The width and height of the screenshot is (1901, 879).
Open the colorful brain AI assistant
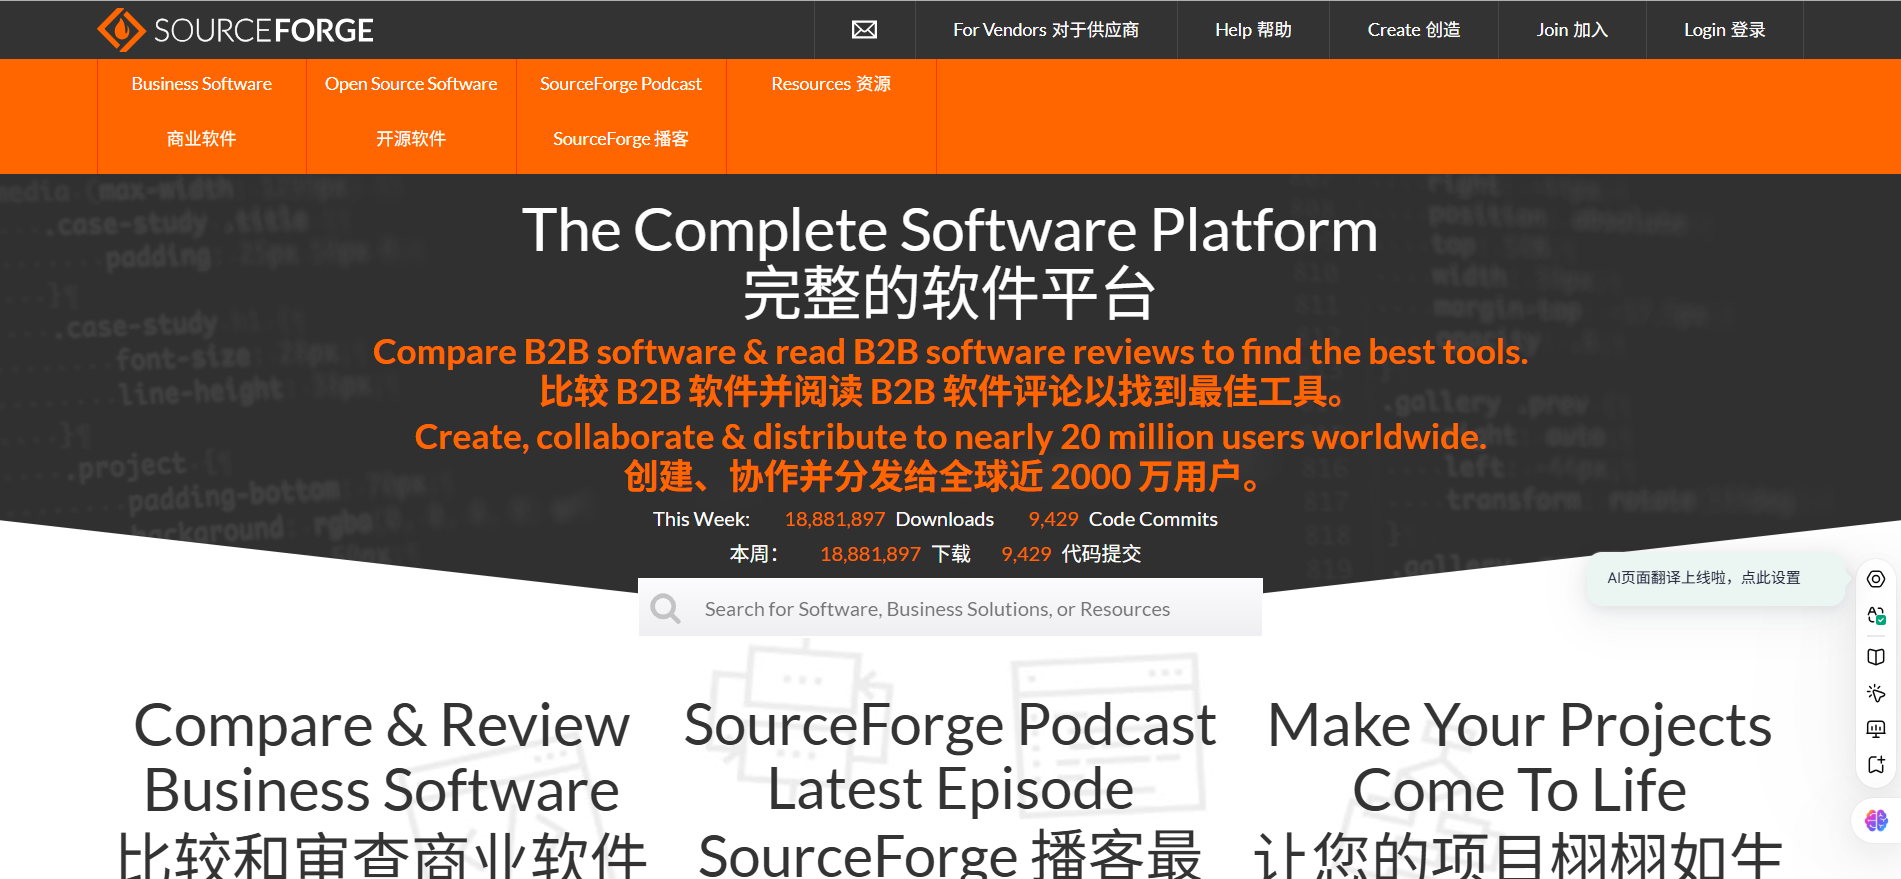(1876, 821)
